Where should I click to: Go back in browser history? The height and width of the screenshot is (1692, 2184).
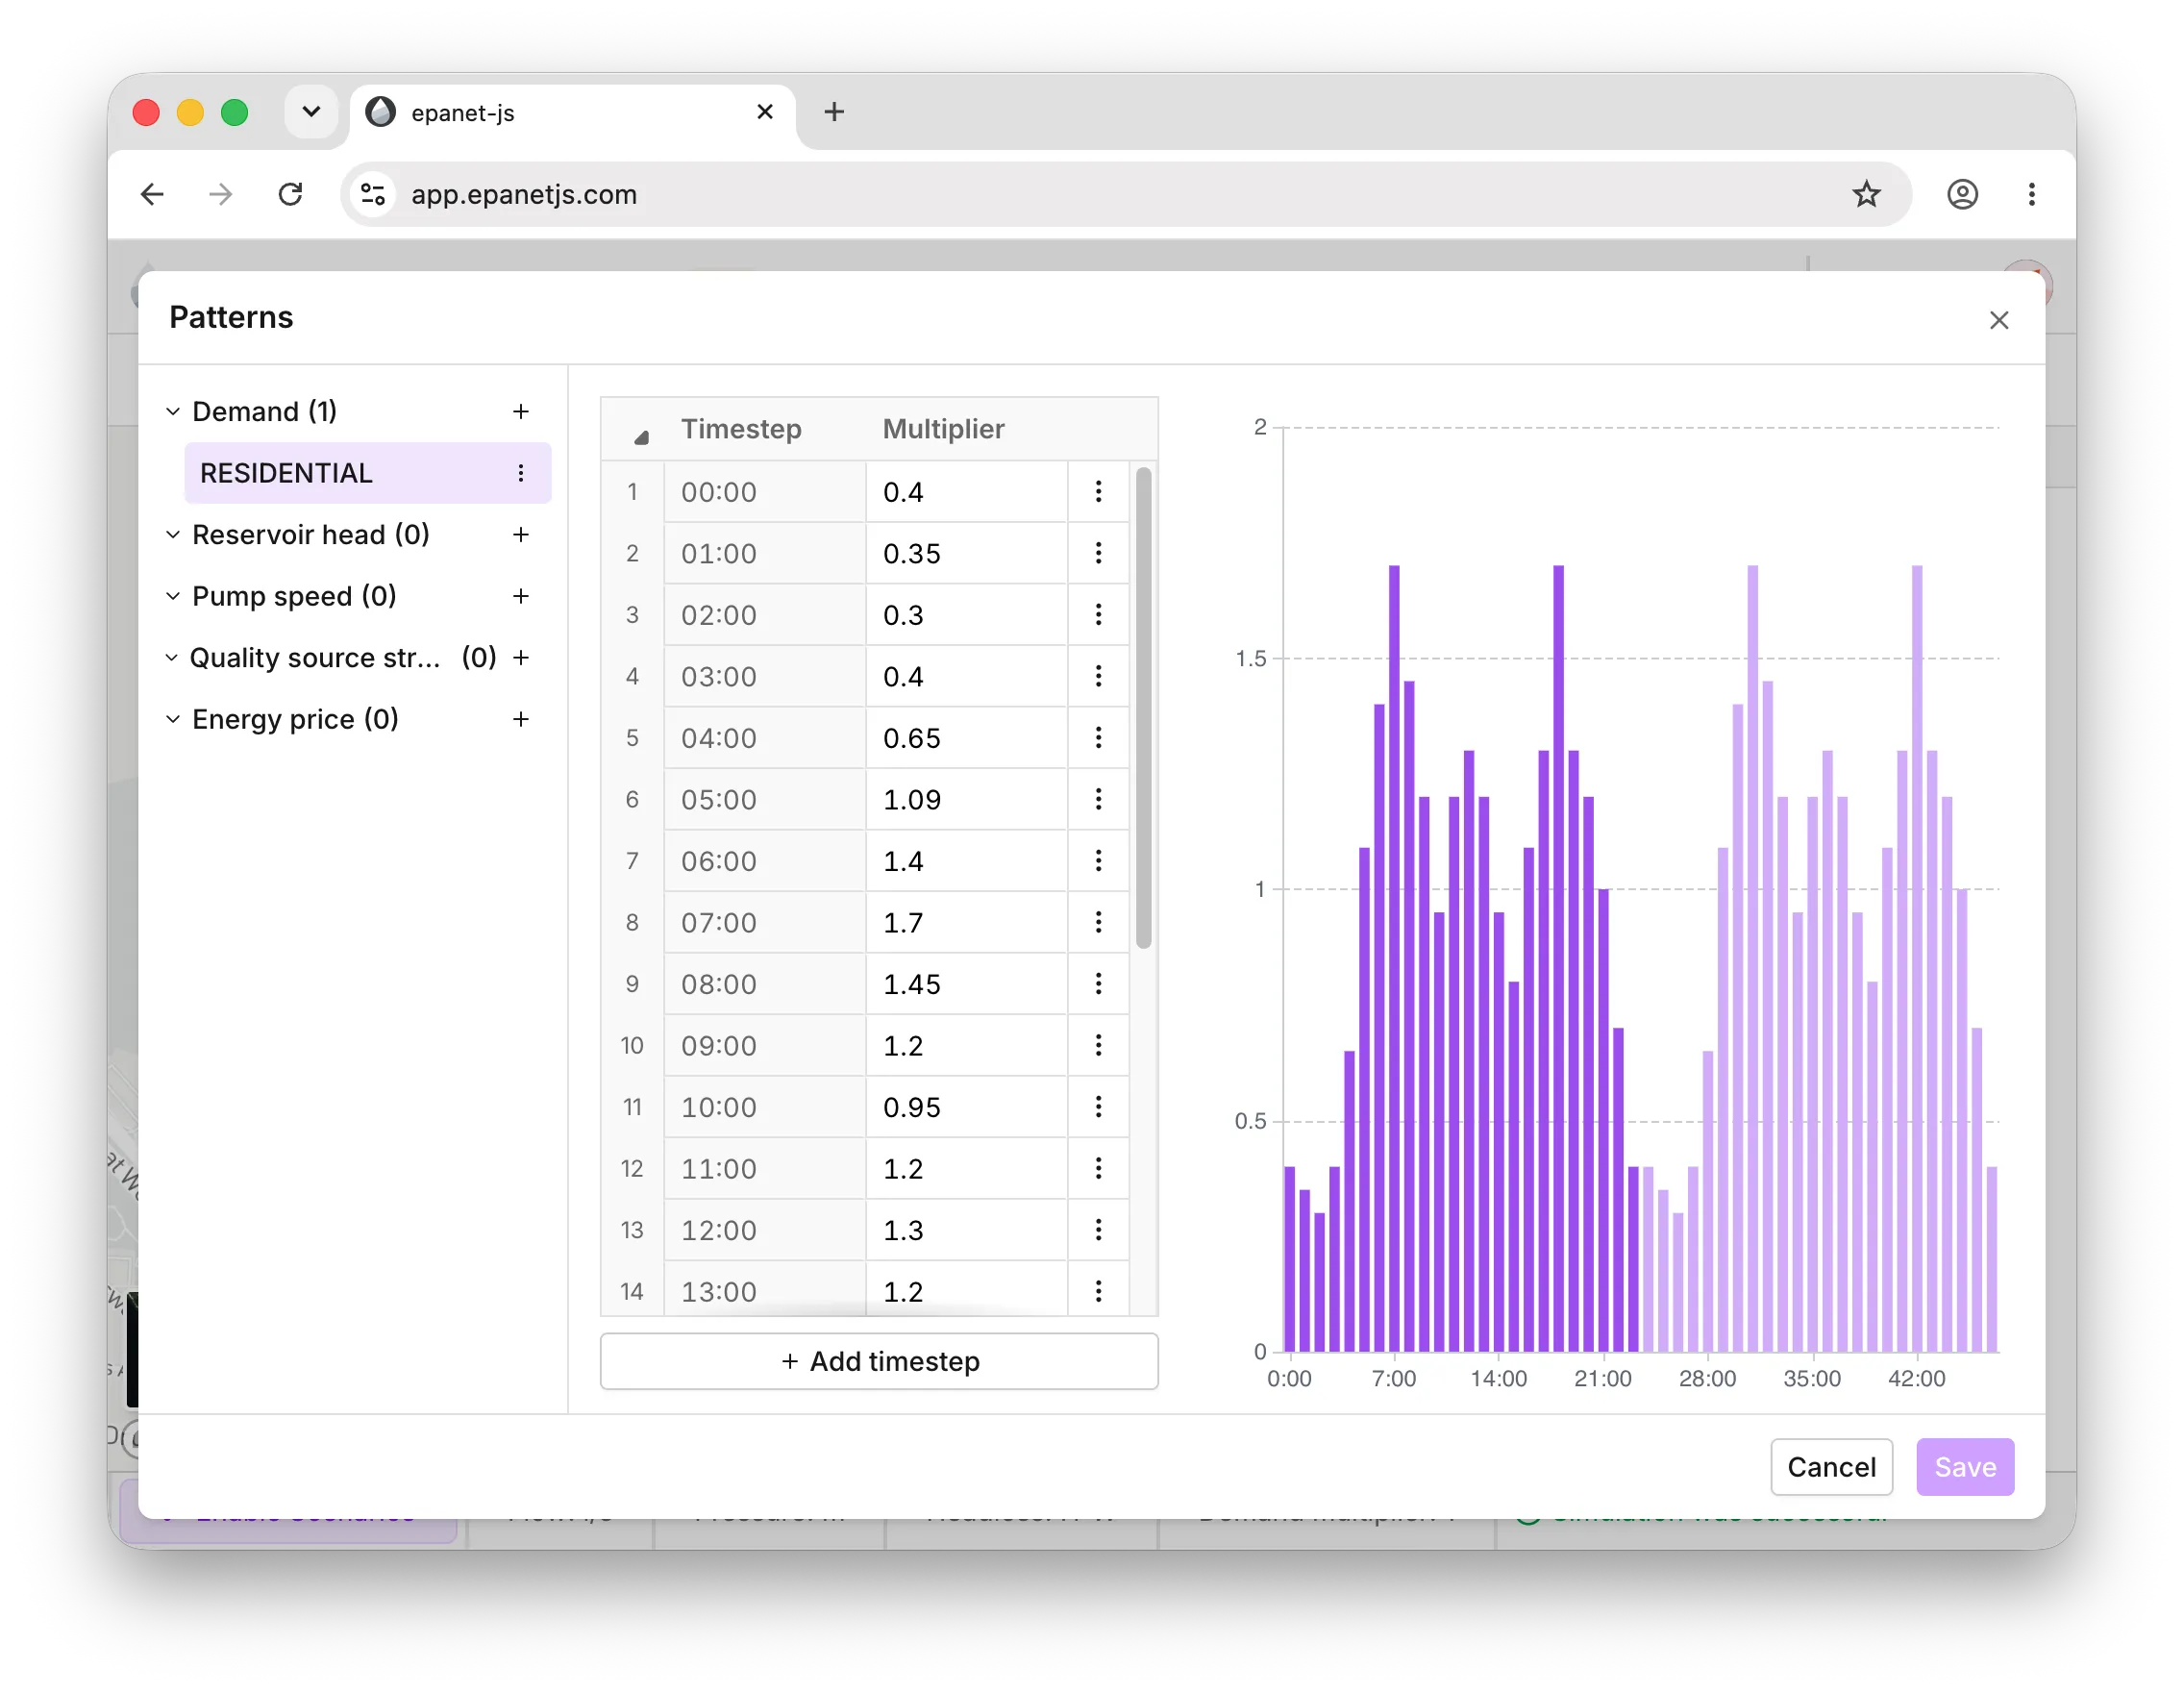coord(153,194)
